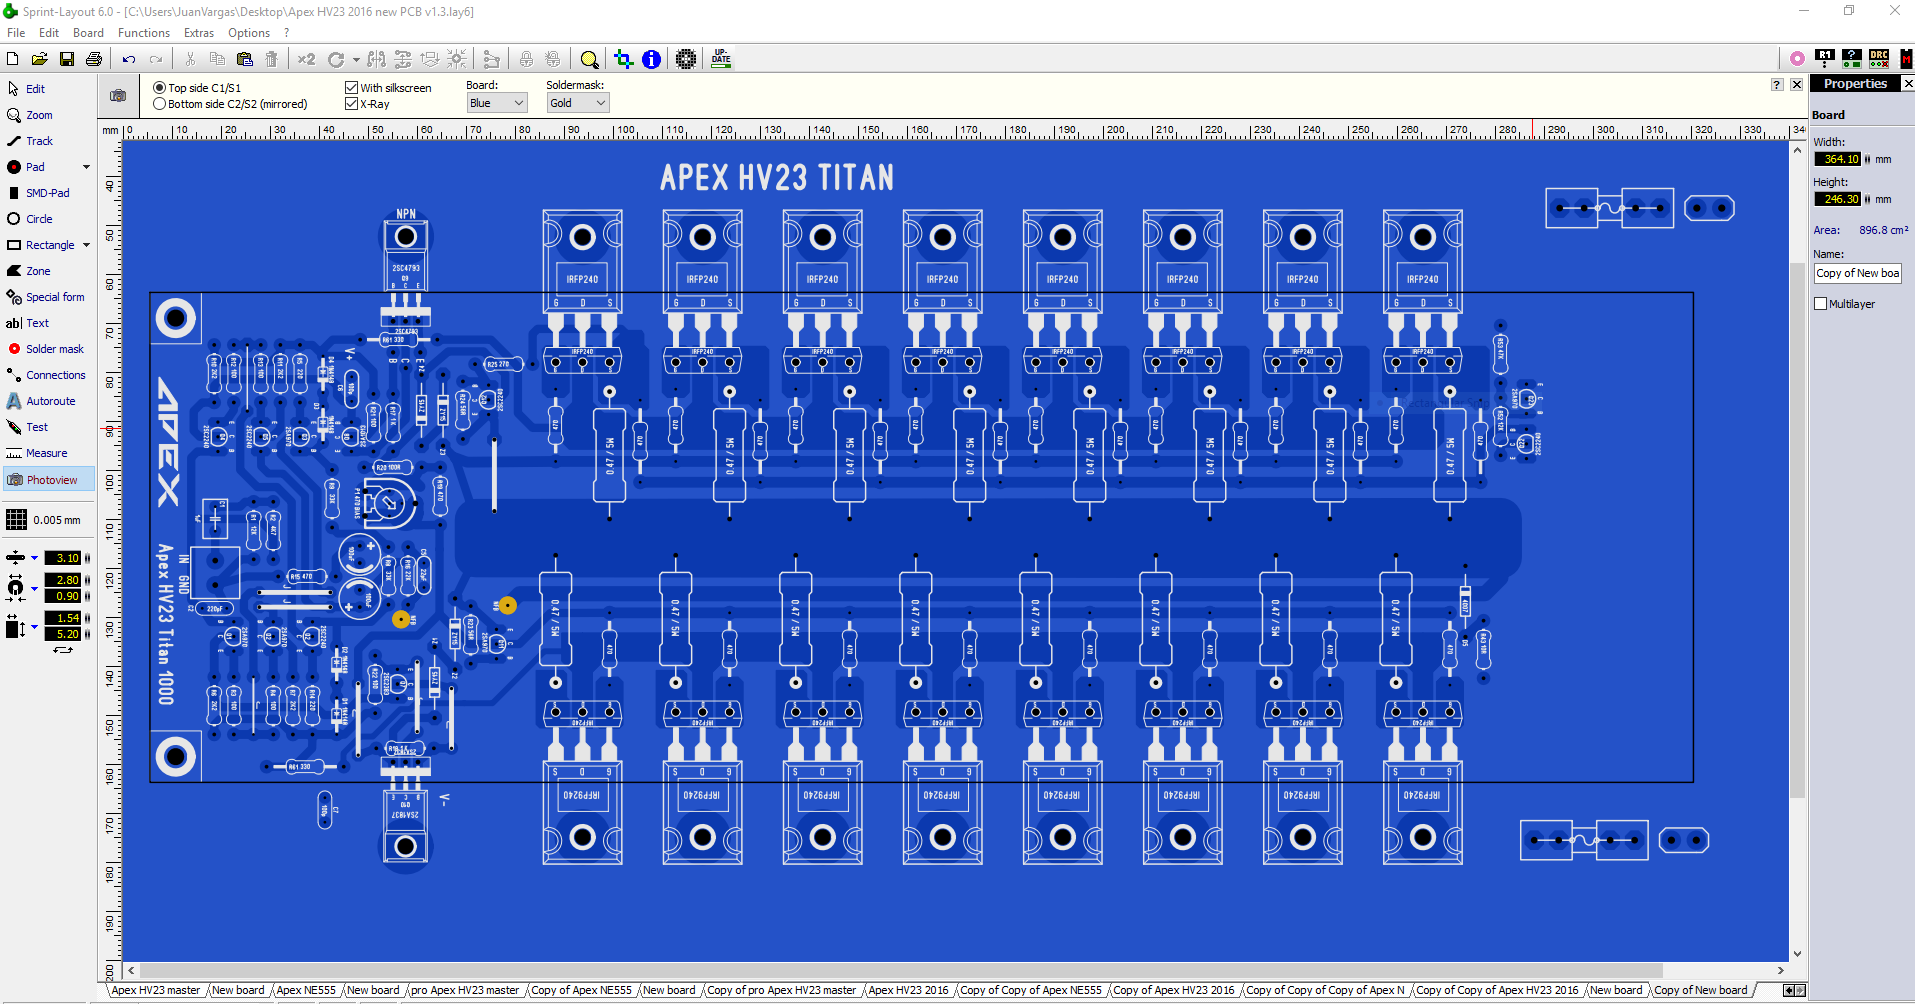The image size is (1915, 1004).
Task: Open the Soldermask color dropdown
Action: (577, 103)
